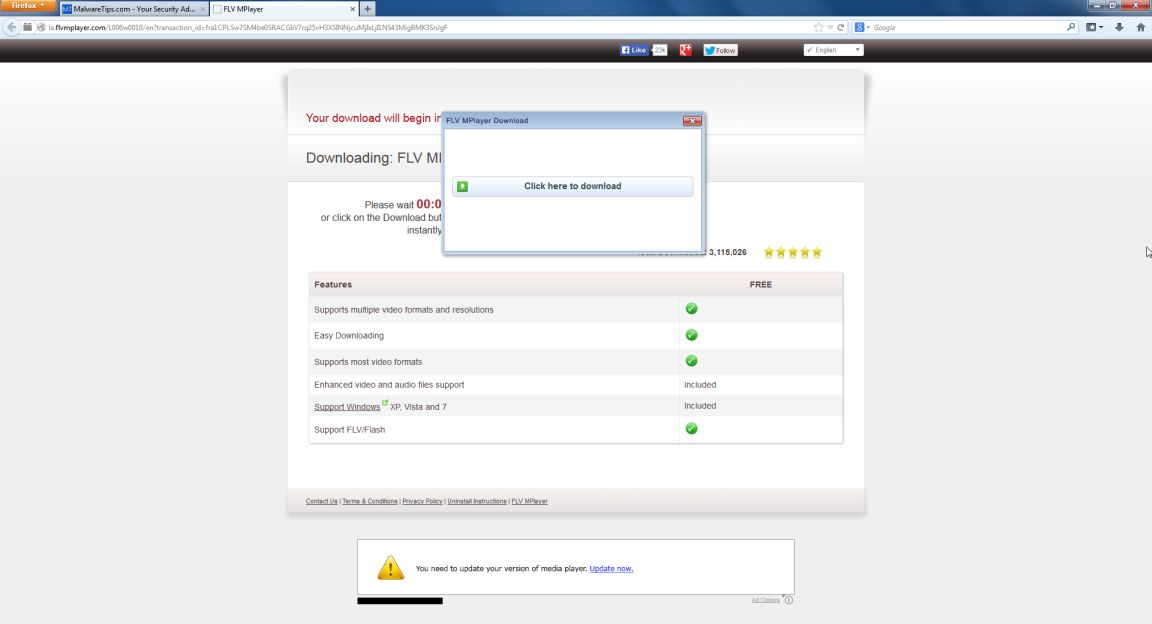Click the Google Plus icon
Image resolution: width=1152 pixels, height=624 pixels.
[685, 50]
